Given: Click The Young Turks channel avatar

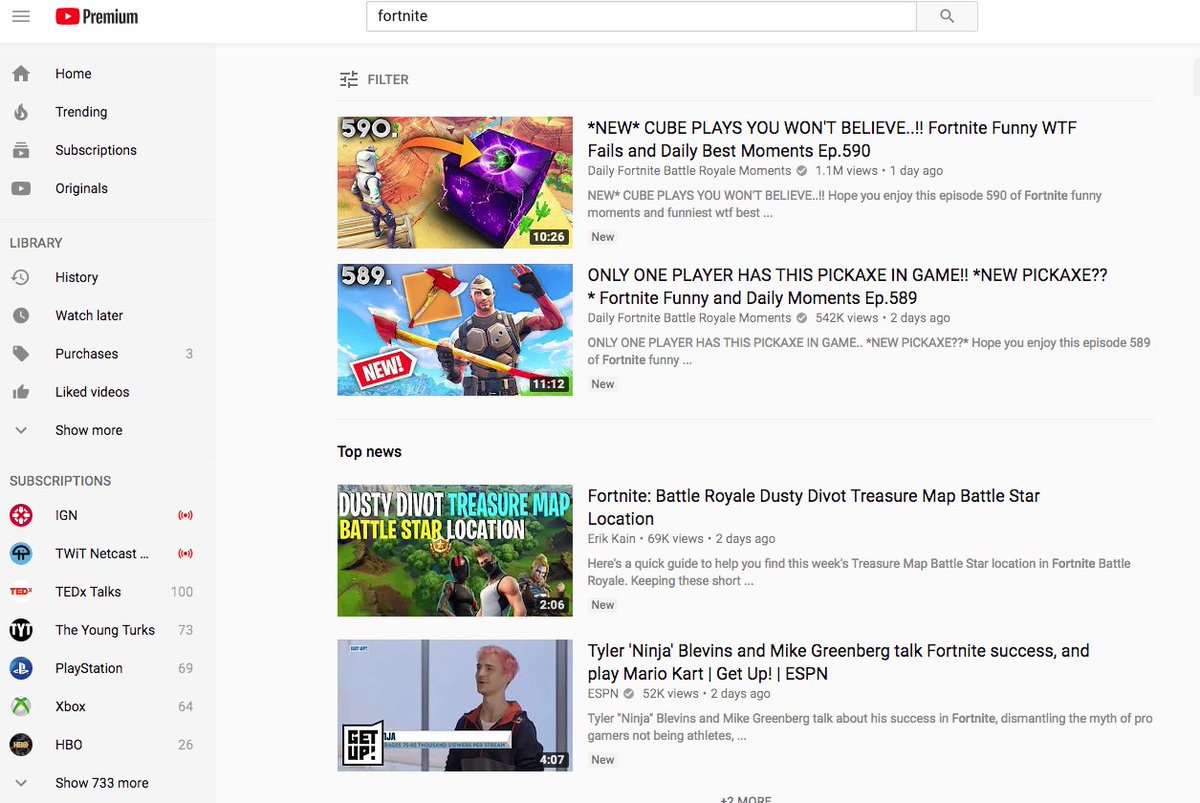Looking at the screenshot, I should pos(21,630).
